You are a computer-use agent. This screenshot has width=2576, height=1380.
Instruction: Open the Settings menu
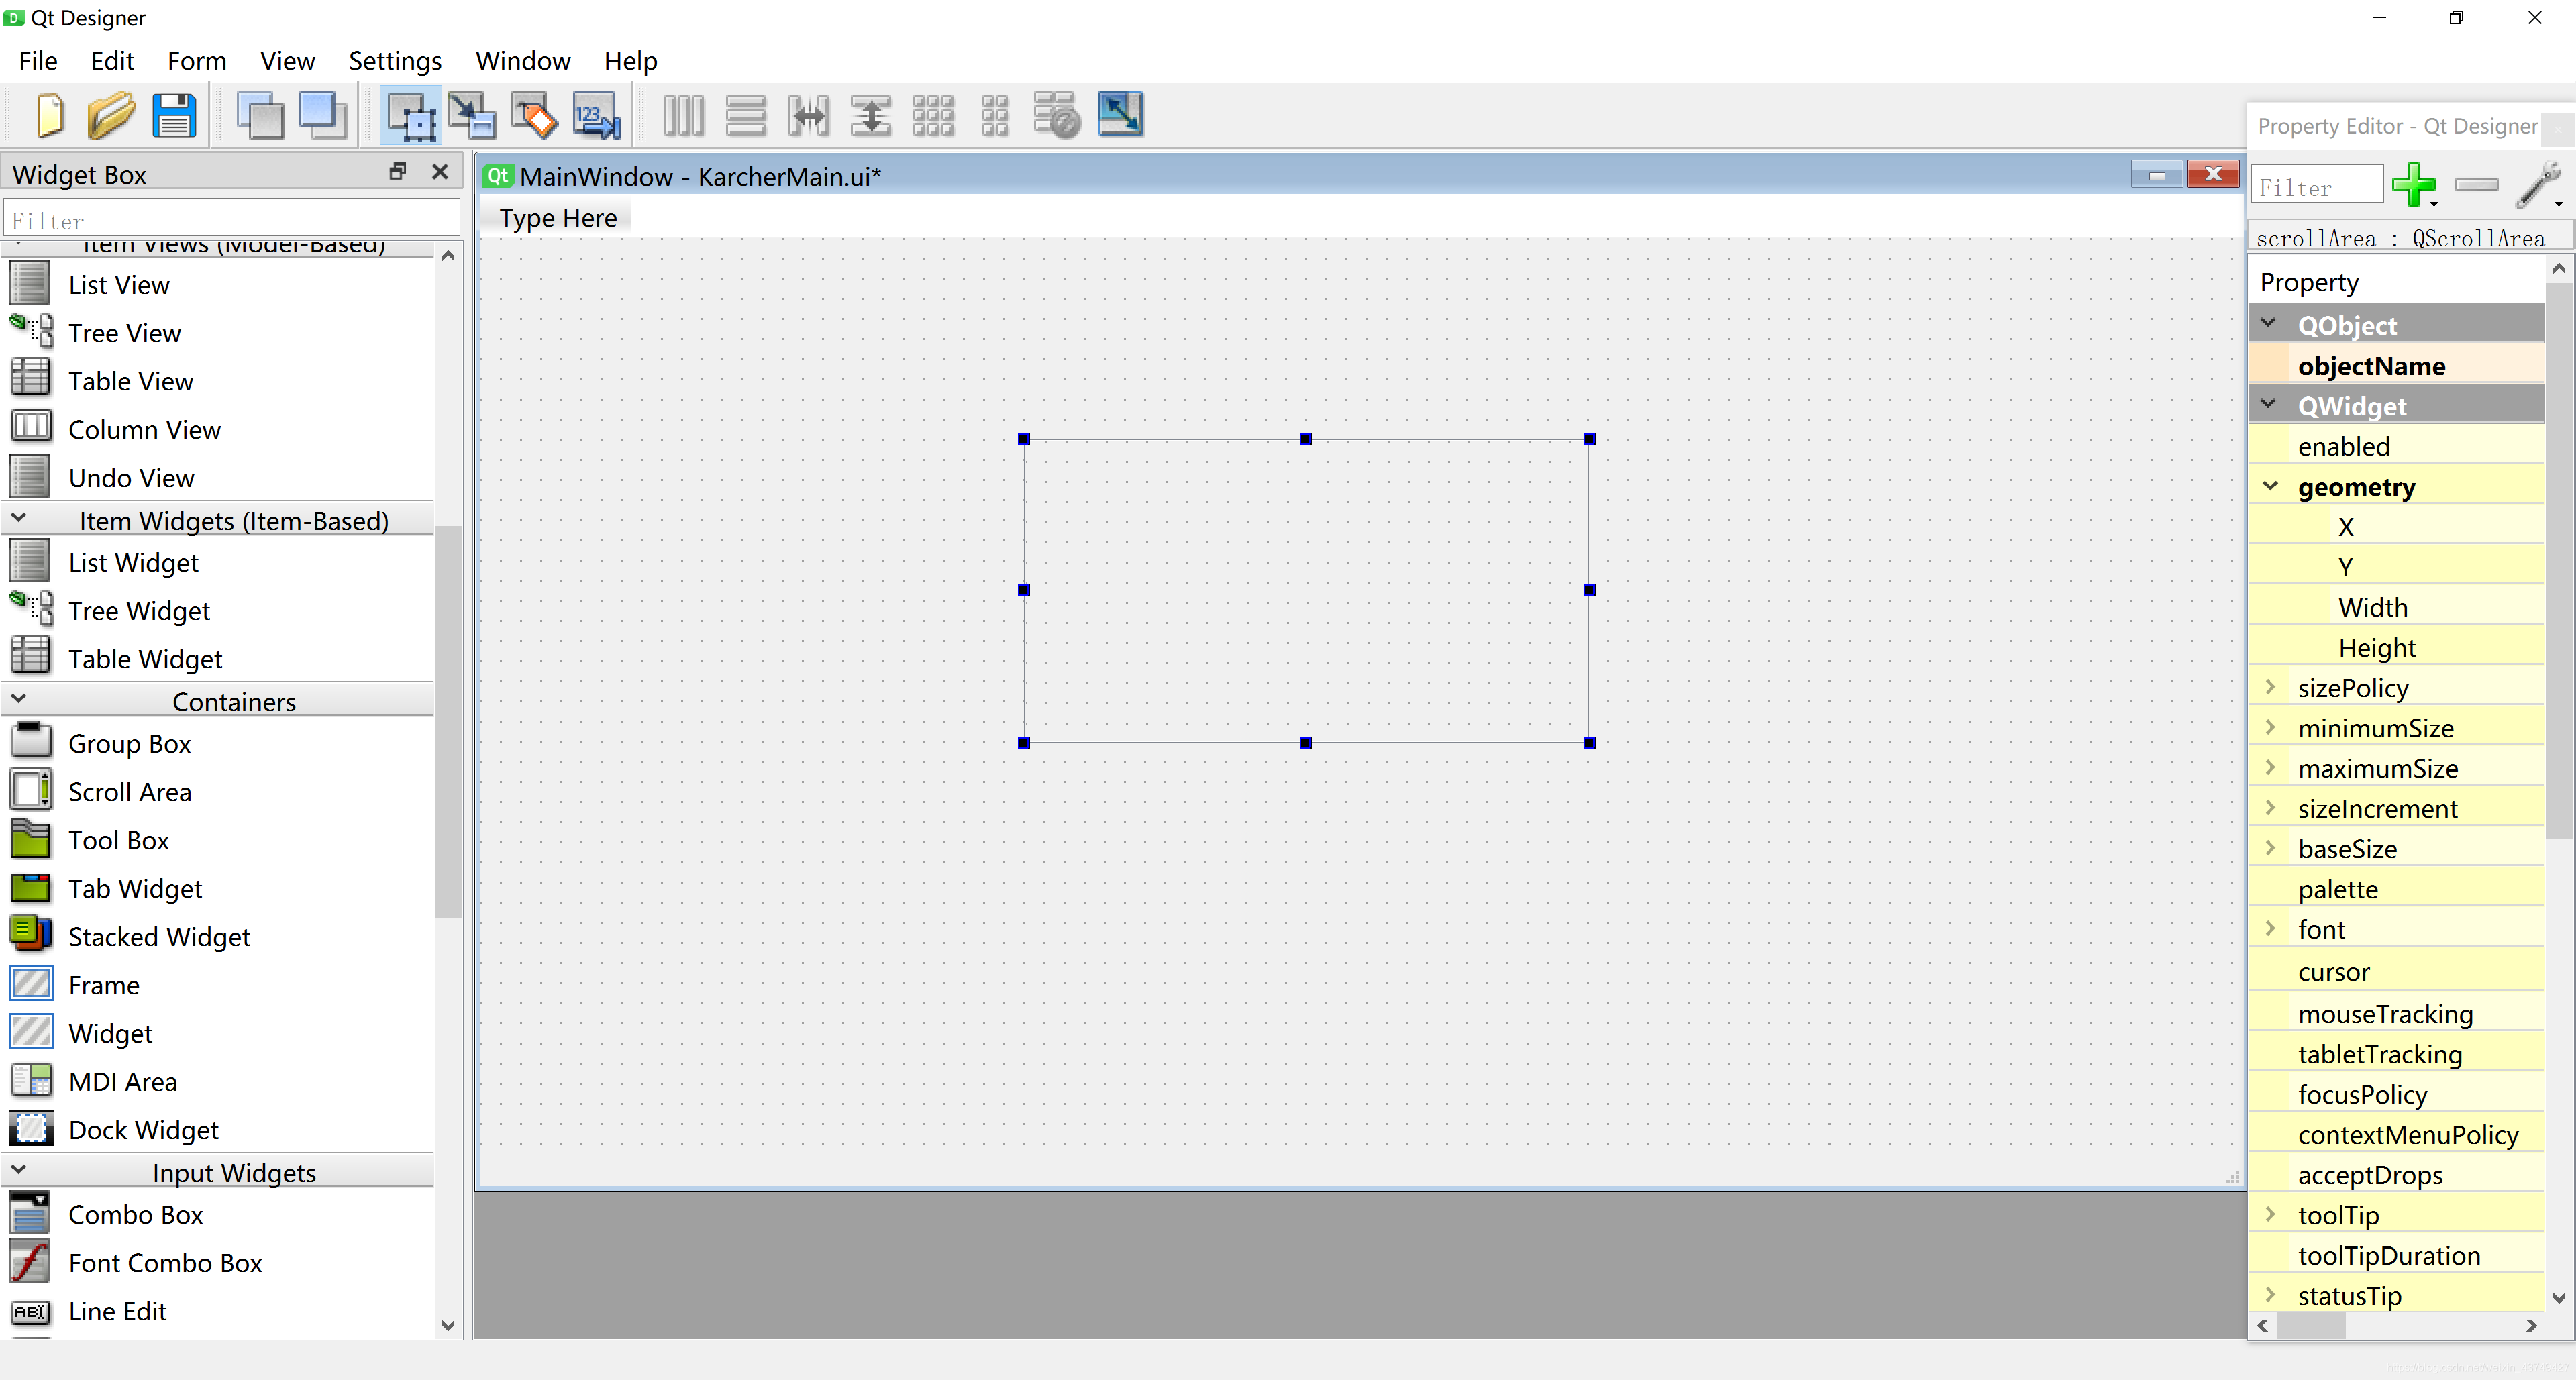coord(394,61)
